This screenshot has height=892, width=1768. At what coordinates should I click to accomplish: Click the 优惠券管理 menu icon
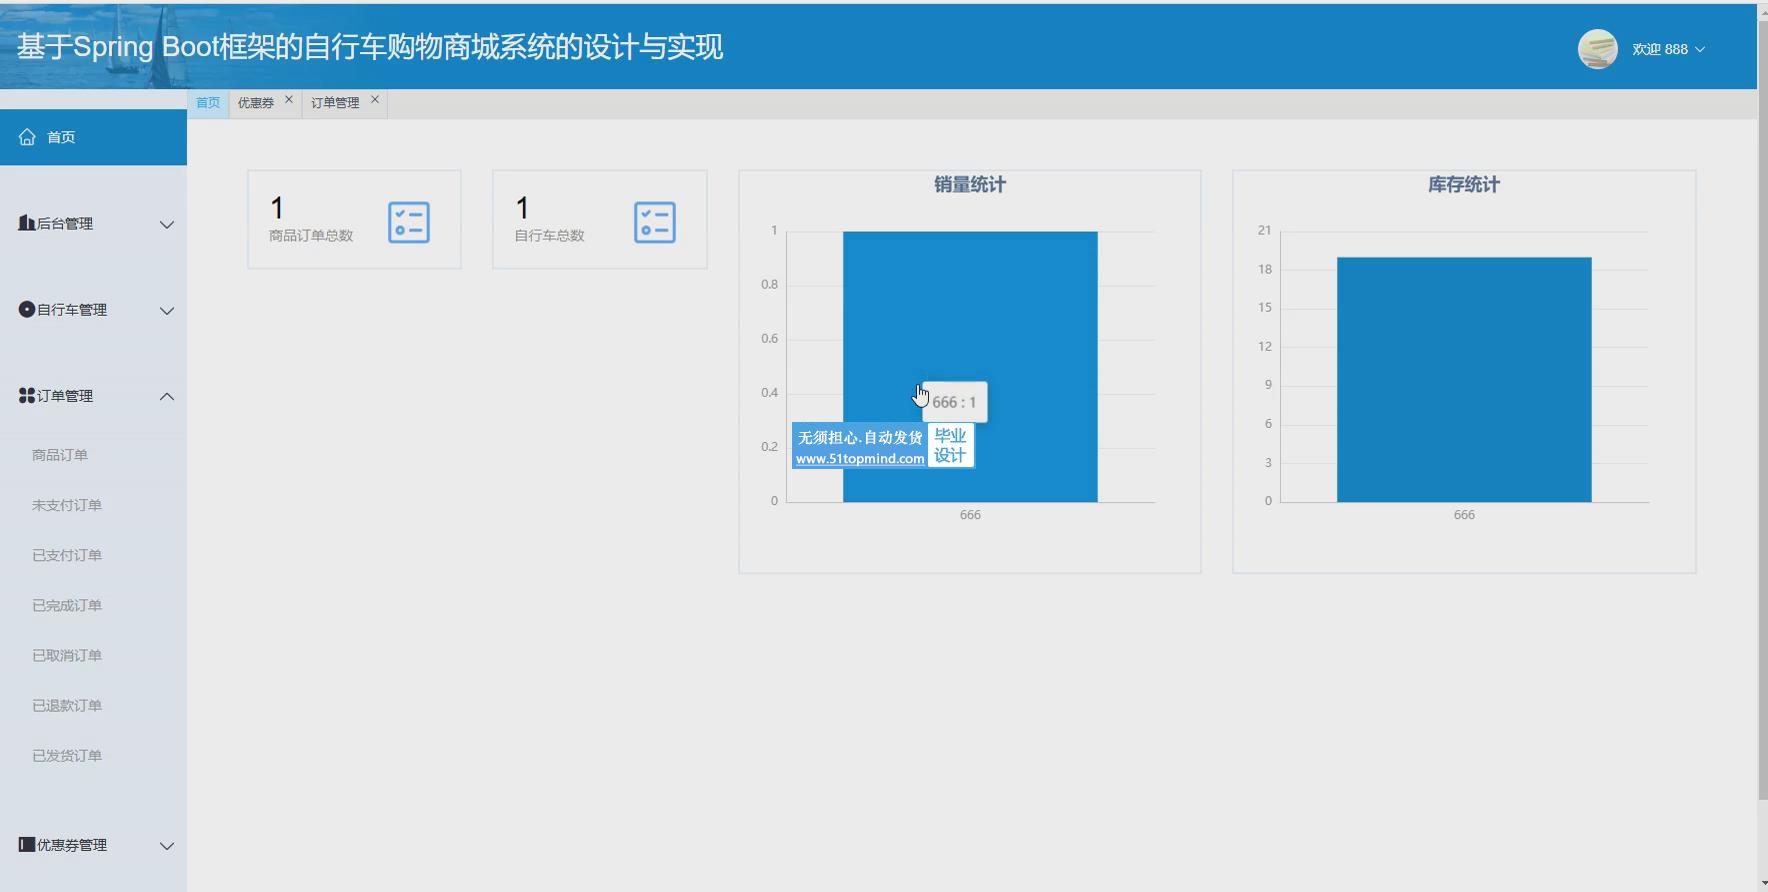pos(27,845)
